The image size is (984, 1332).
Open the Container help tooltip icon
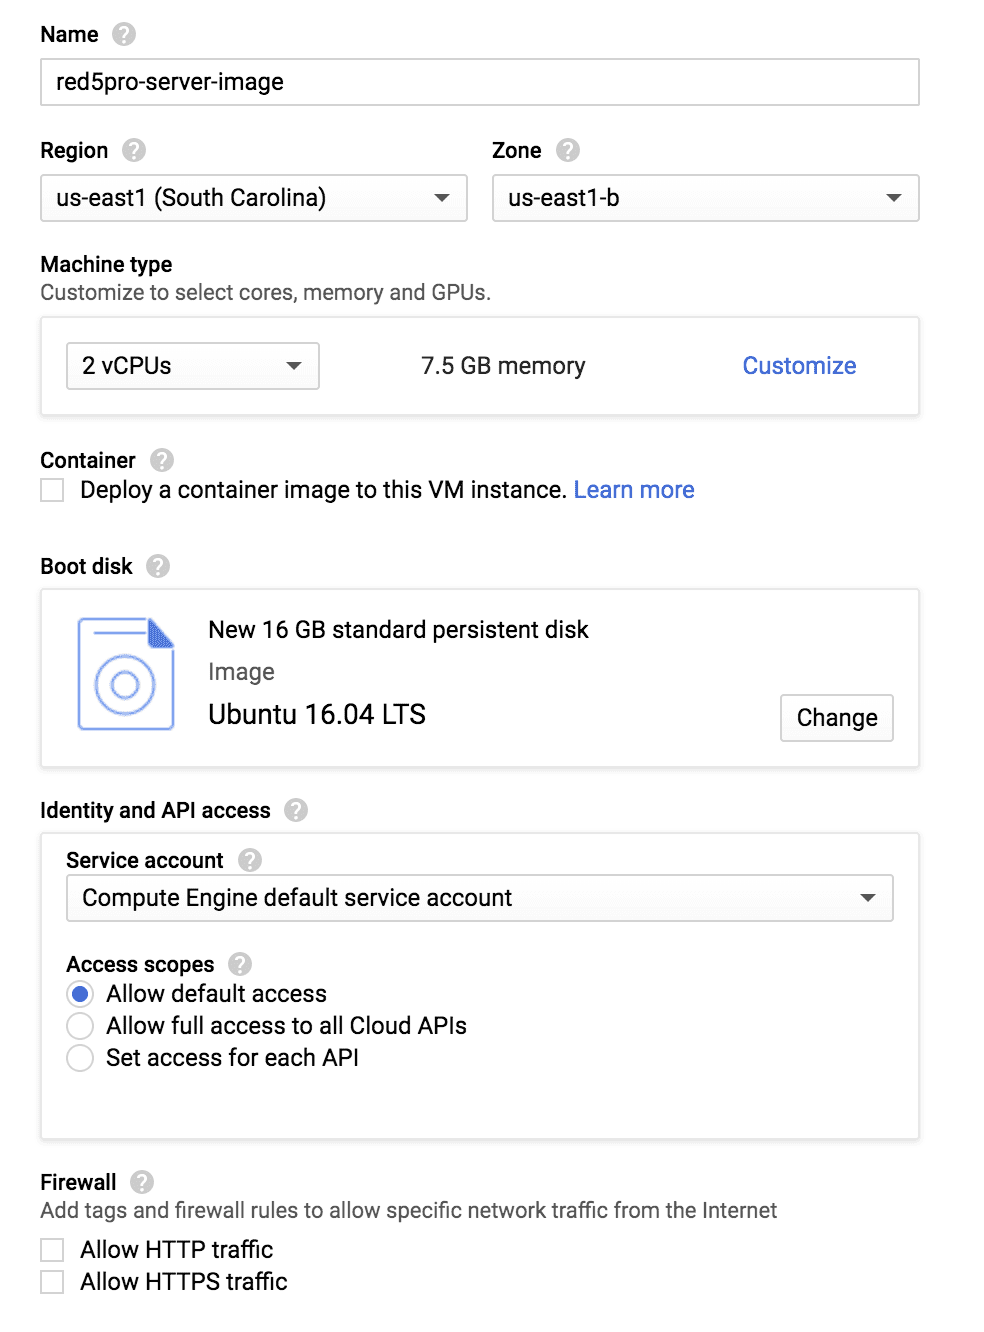(162, 460)
